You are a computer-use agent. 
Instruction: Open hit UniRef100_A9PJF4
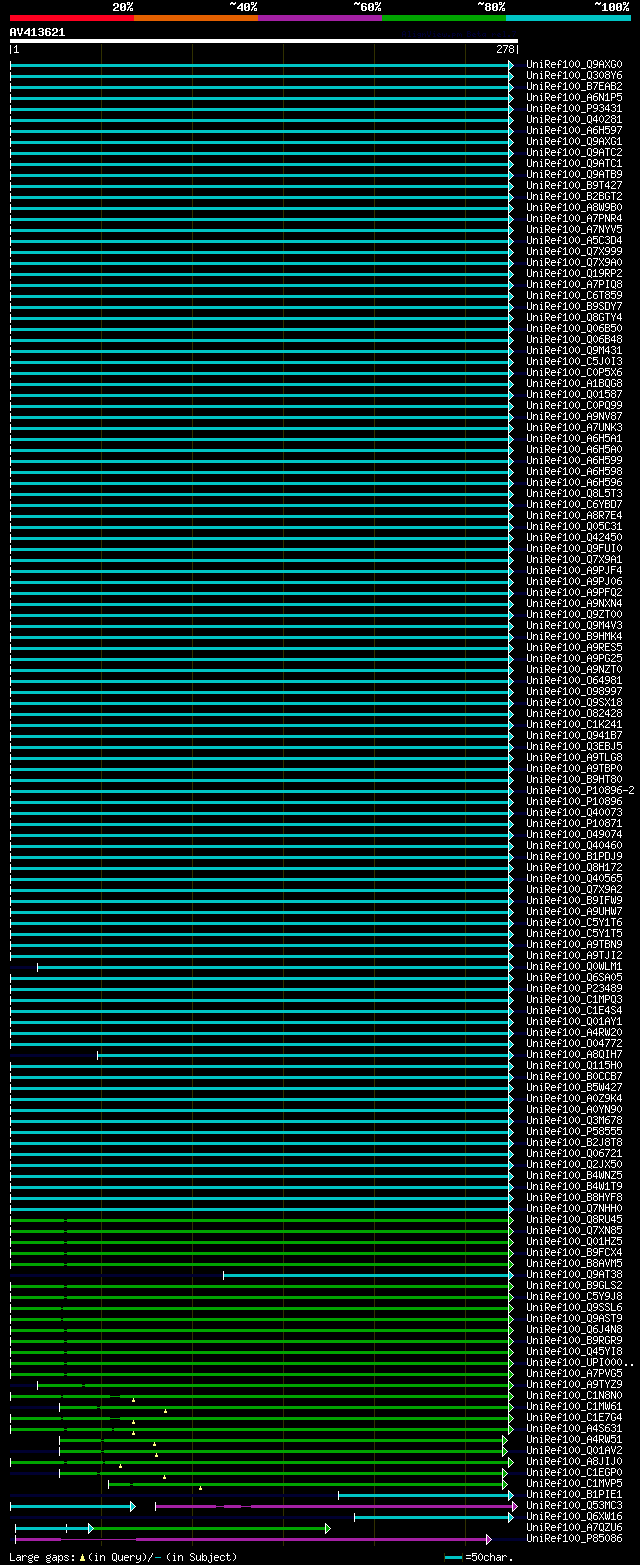coord(574,570)
